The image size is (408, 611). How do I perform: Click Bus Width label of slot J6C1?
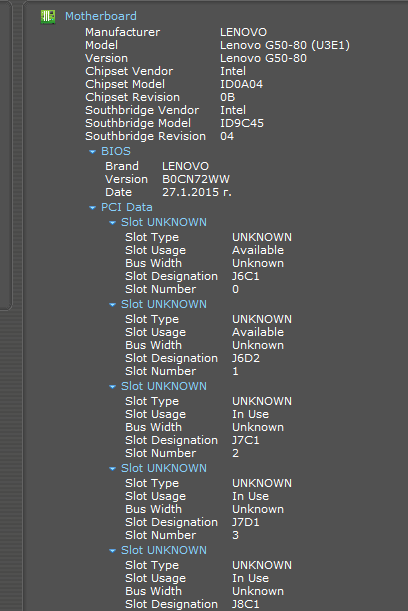coord(154,263)
